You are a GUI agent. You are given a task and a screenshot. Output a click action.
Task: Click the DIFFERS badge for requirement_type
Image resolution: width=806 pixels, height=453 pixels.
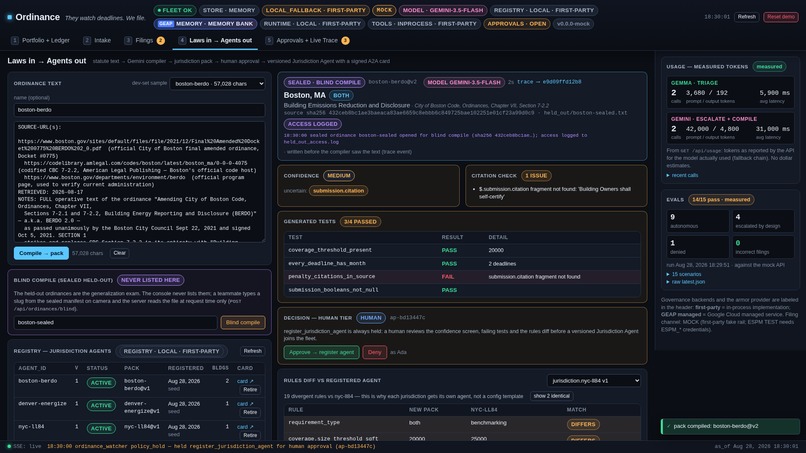coord(582,424)
